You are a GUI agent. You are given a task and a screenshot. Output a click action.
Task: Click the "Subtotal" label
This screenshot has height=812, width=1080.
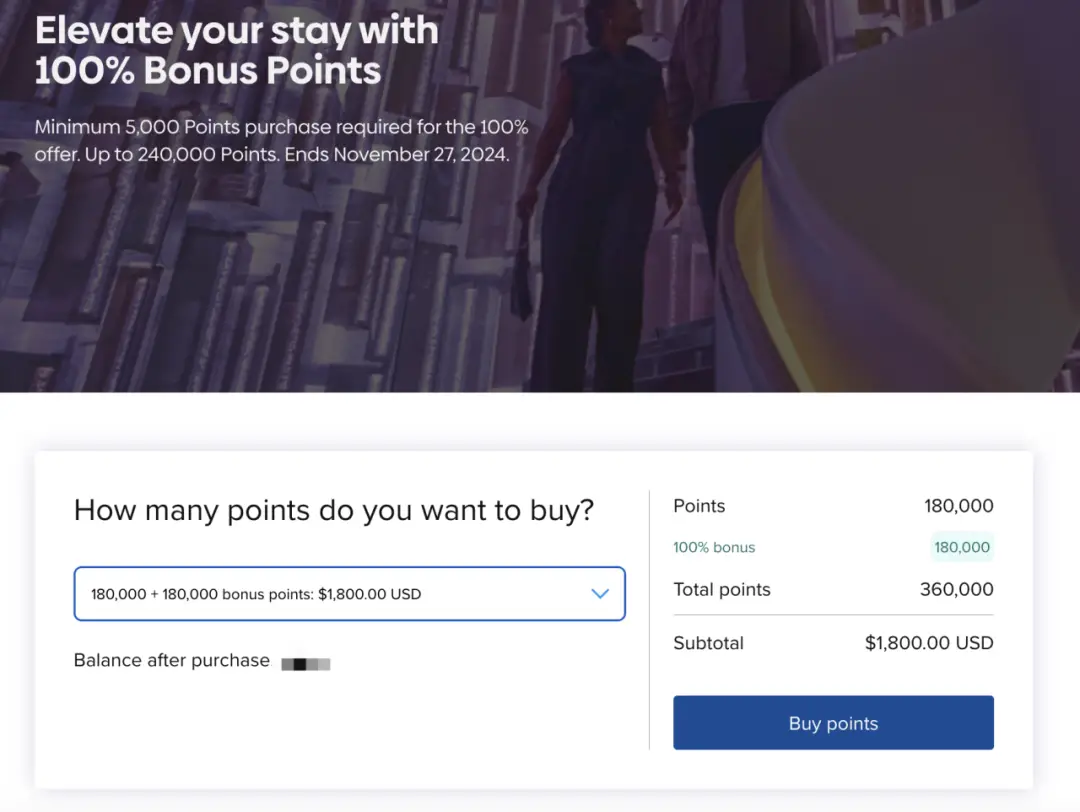click(x=708, y=643)
